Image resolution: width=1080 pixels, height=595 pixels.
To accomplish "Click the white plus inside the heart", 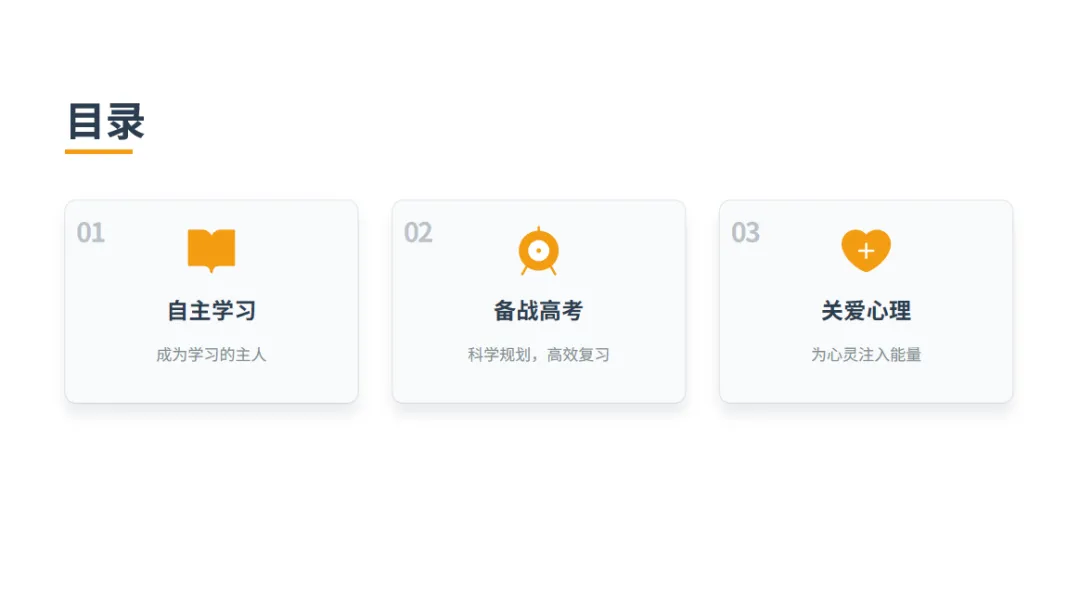I will tap(866, 251).
